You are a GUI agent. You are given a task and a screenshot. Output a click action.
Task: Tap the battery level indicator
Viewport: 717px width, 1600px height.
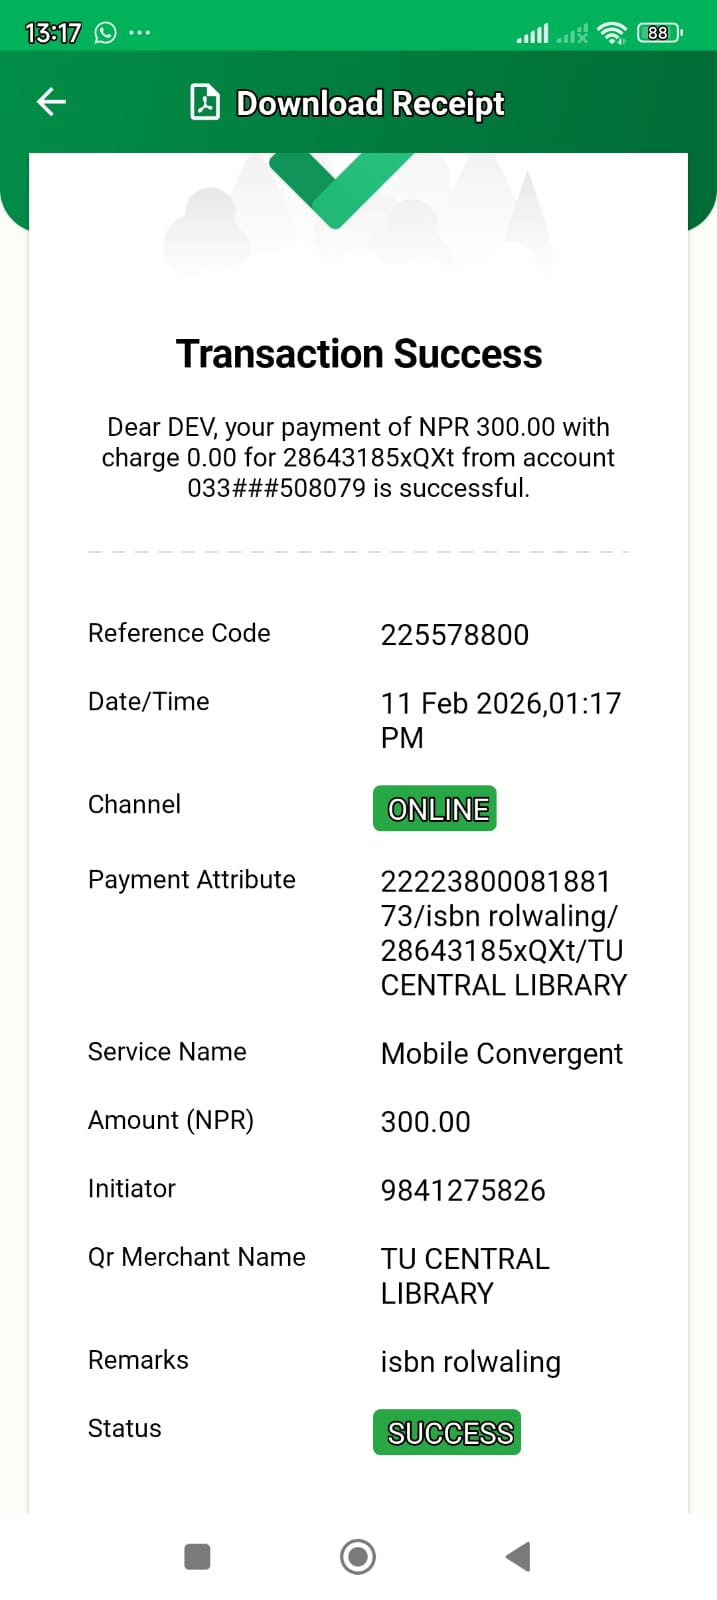tap(659, 33)
